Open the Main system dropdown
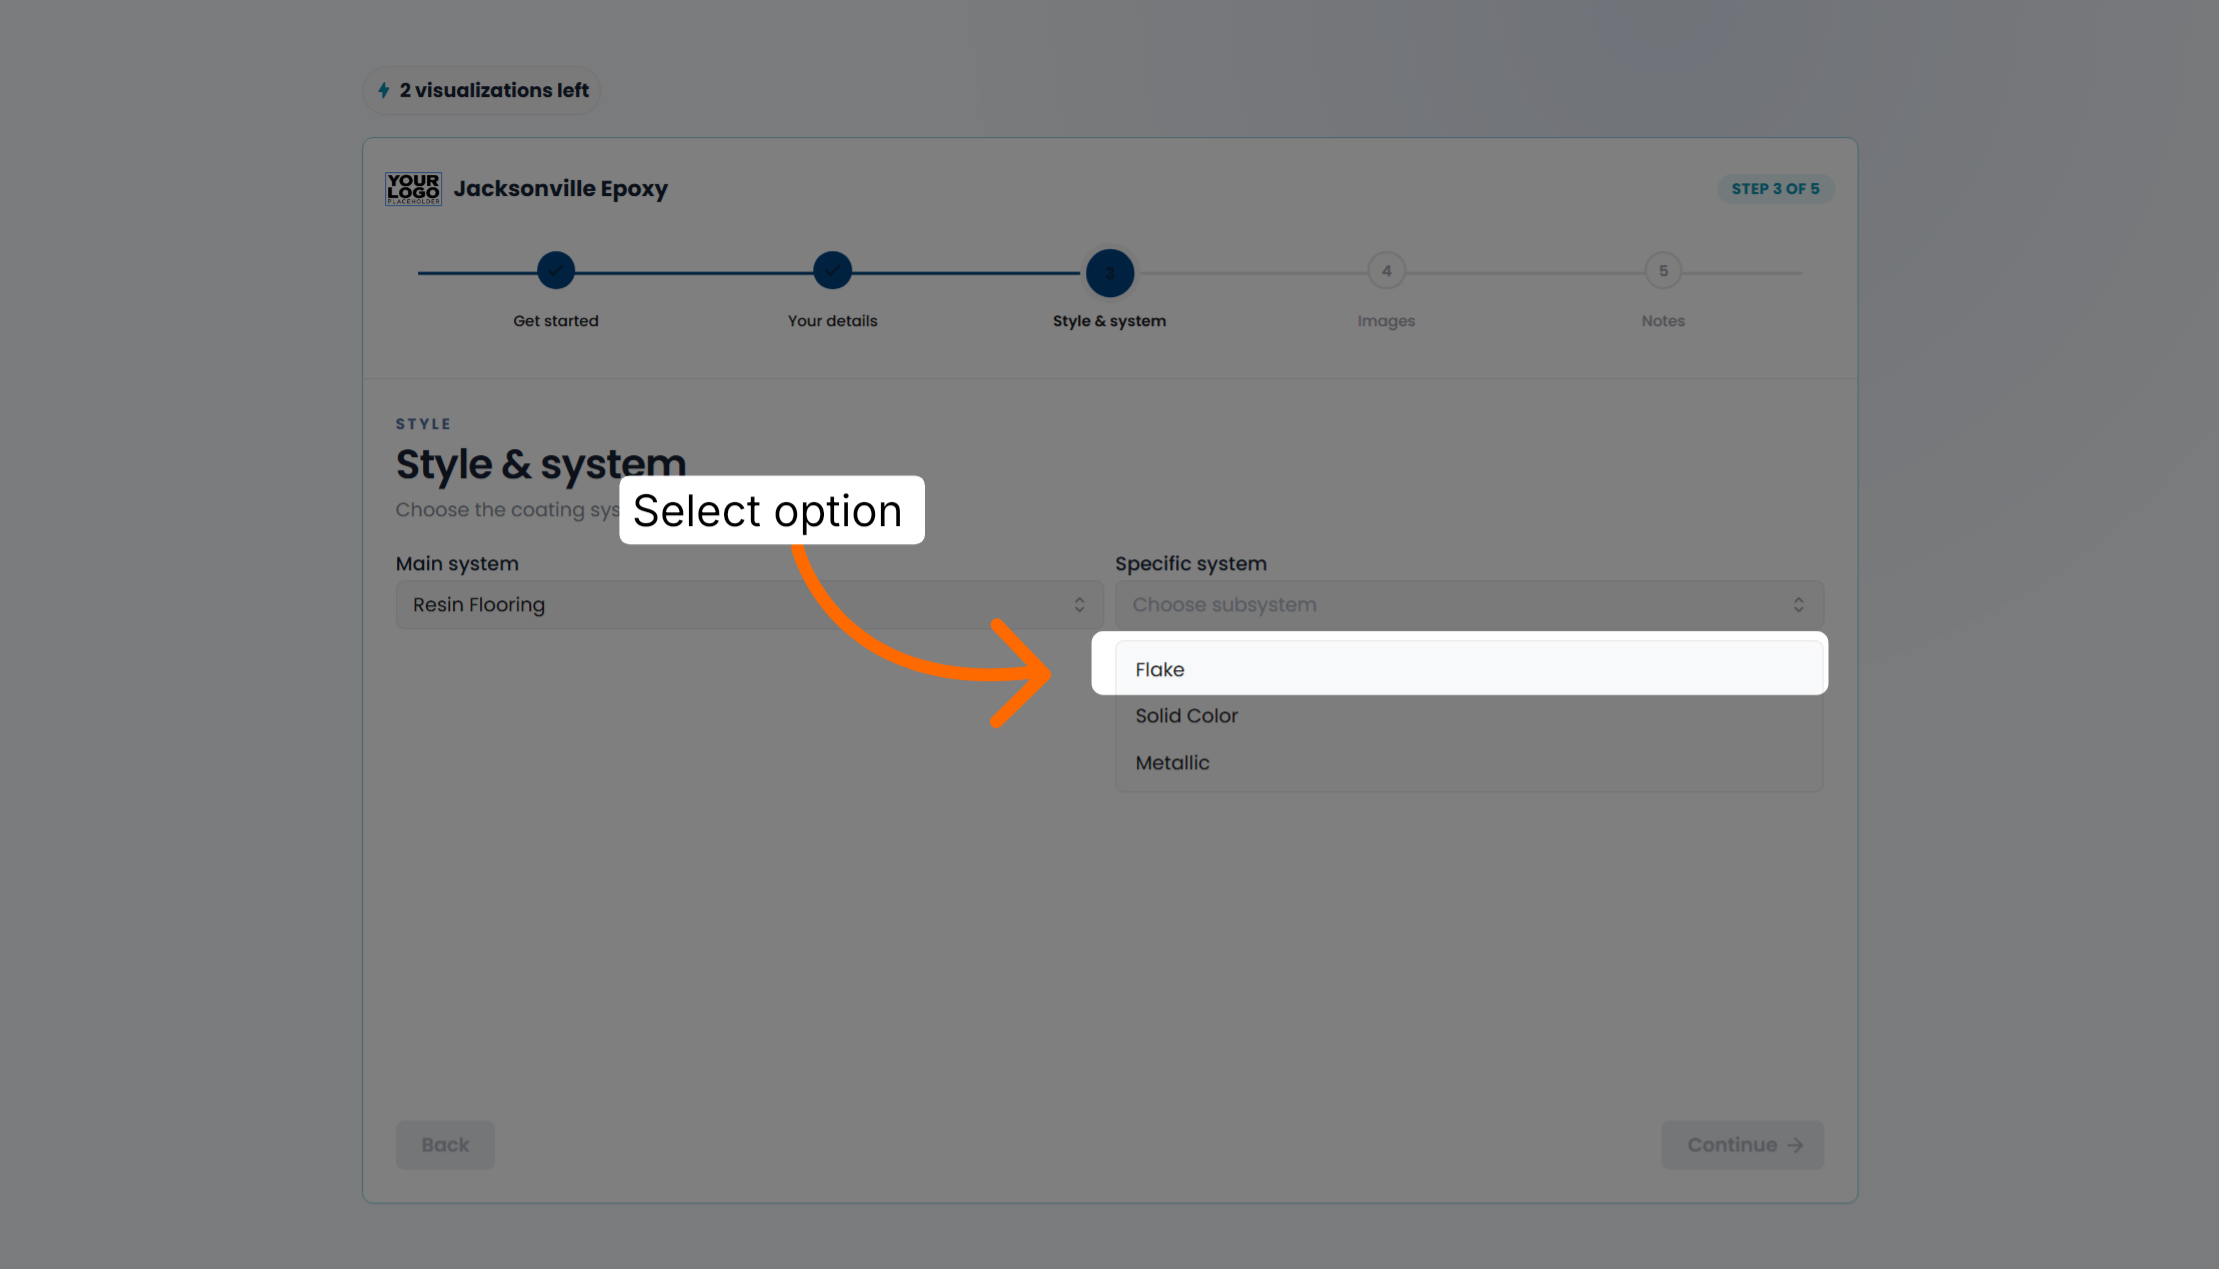Viewport: 2219px width, 1269px height. click(x=749, y=605)
